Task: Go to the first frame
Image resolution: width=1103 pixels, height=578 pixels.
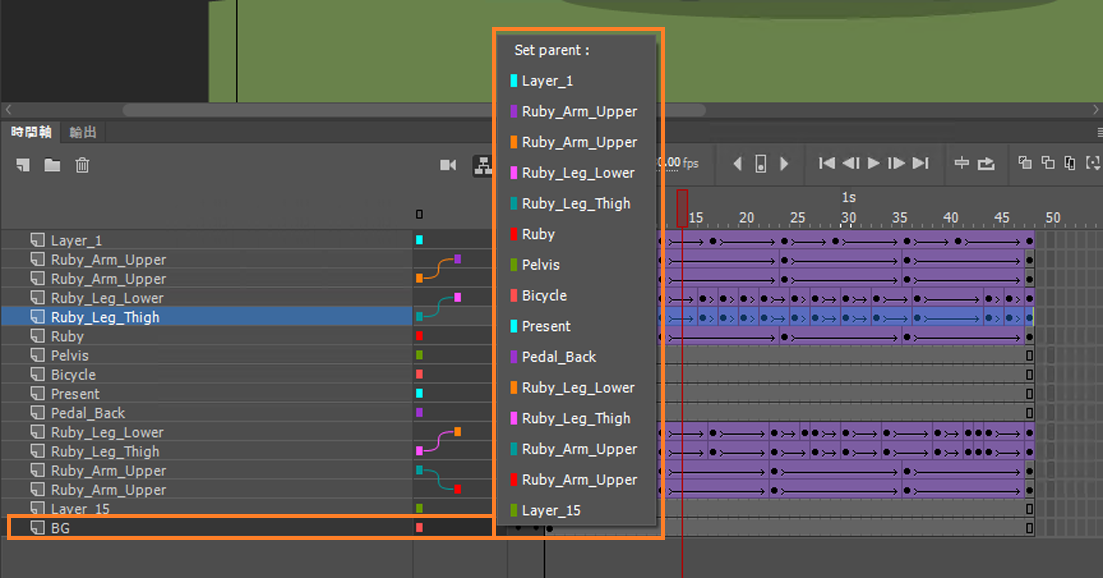Action: (827, 163)
